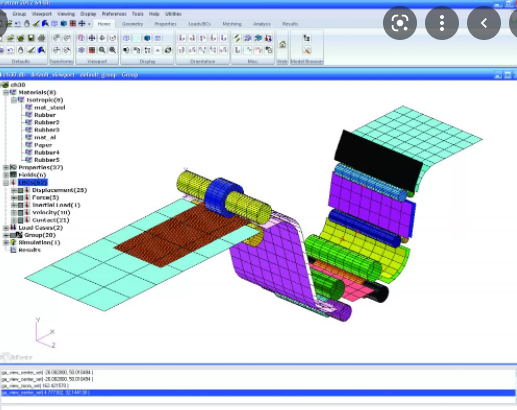Screen dimensions: 517x410
Task: Click the save disk icon in Defaults group
Action: coord(31,38)
